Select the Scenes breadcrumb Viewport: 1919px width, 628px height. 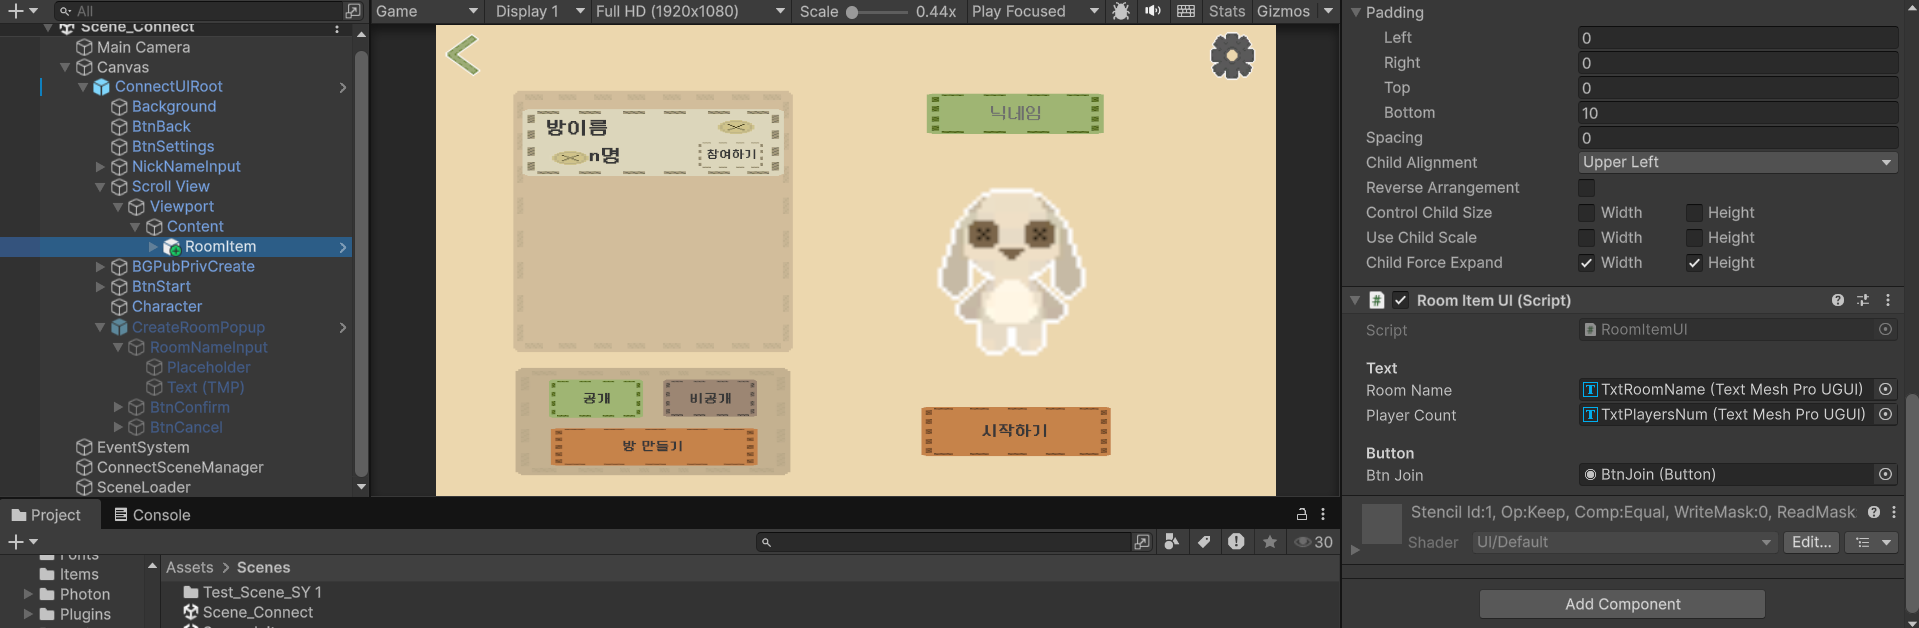tap(263, 567)
